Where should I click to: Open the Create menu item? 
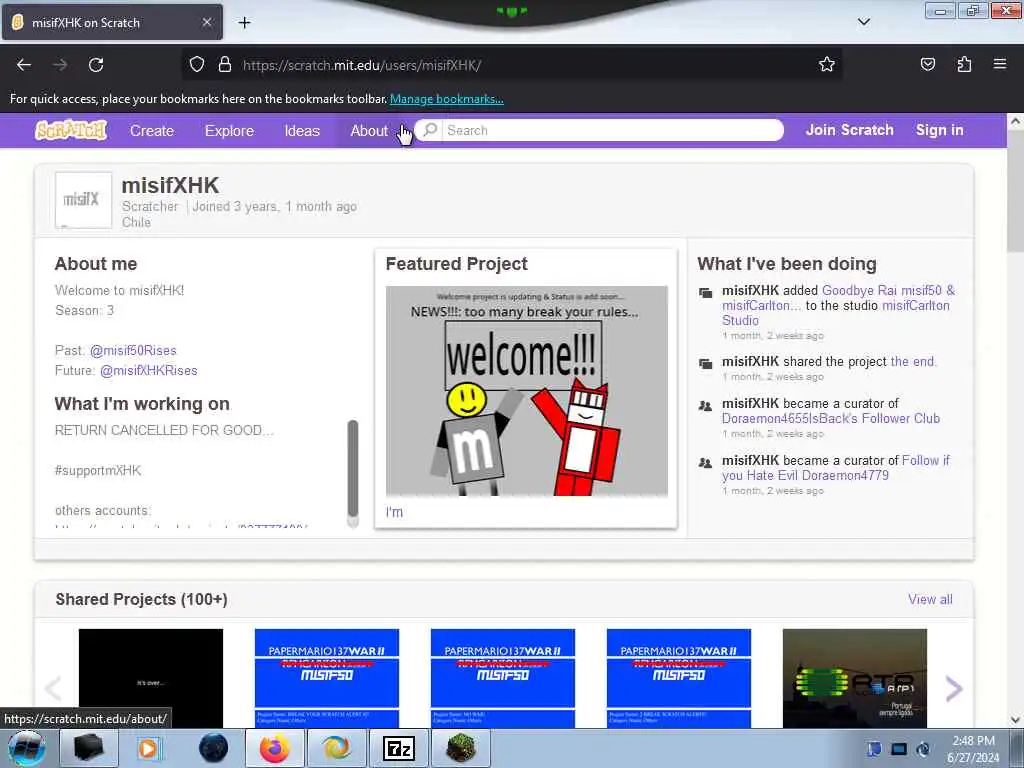(x=152, y=131)
